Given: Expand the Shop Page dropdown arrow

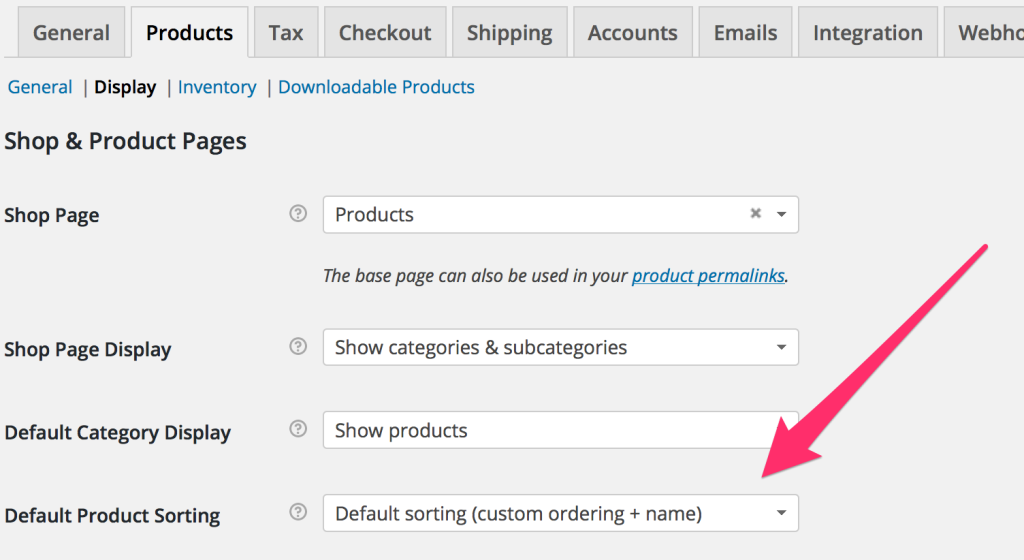Looking at the screenshot, I should [781, 214].
